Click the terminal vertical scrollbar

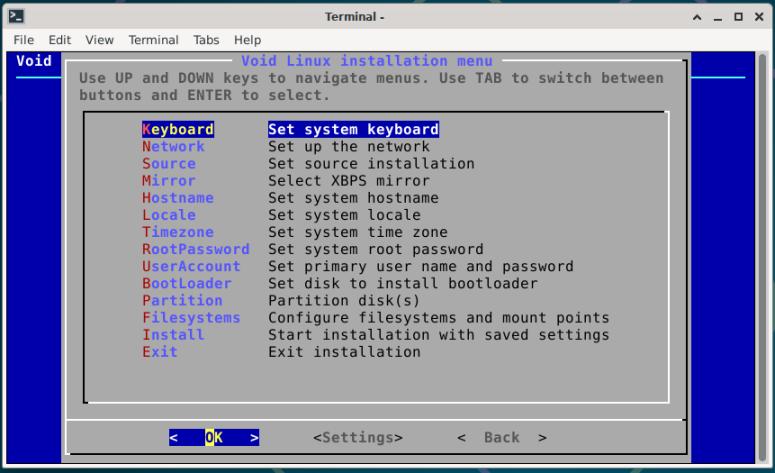click(x=762, y=257)
